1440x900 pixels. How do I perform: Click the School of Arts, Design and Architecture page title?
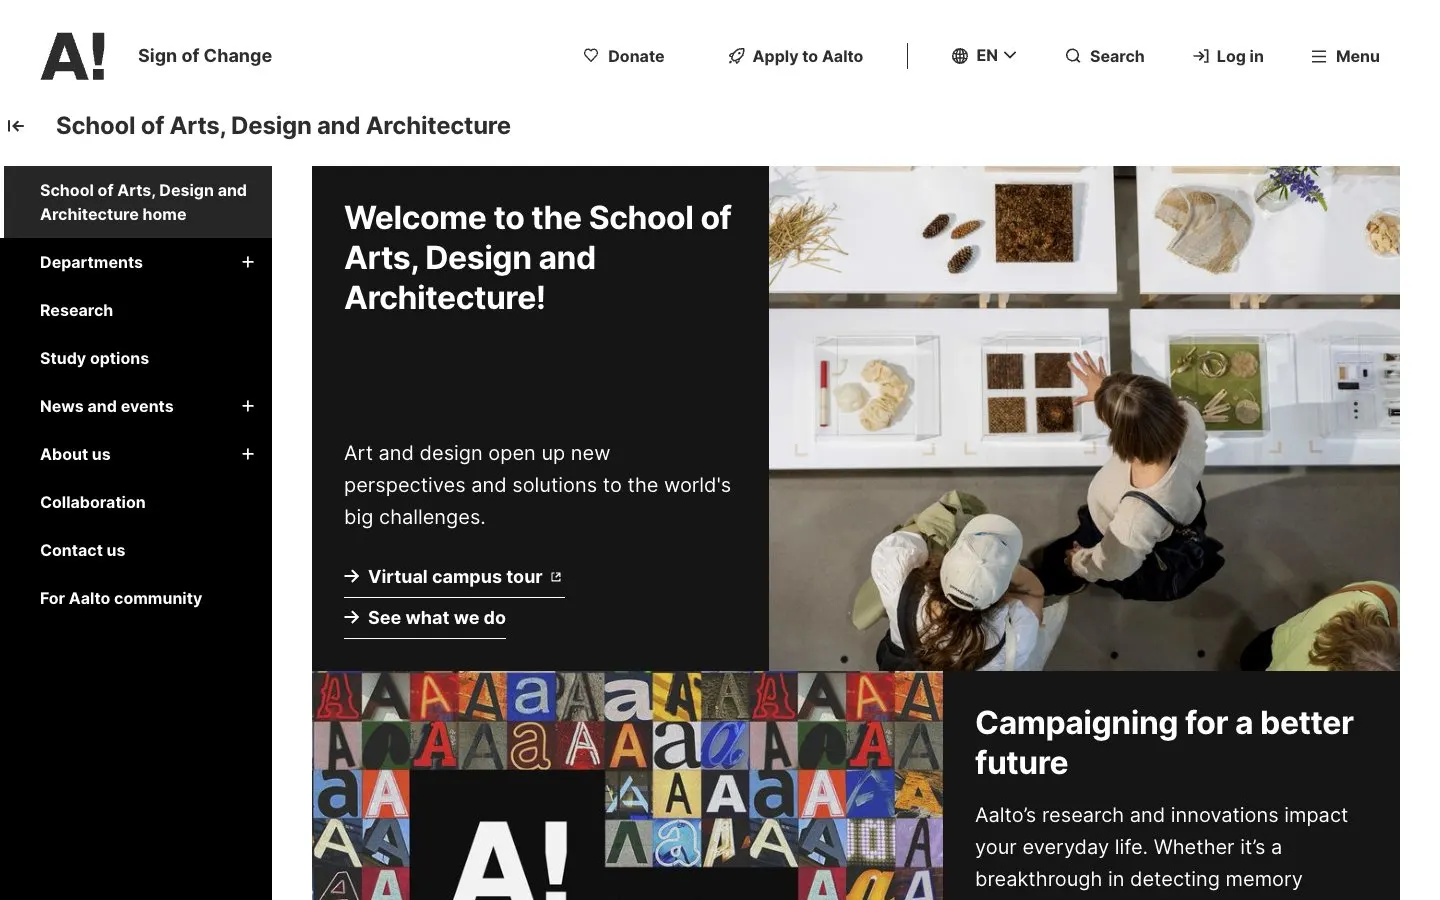point(283,126)
